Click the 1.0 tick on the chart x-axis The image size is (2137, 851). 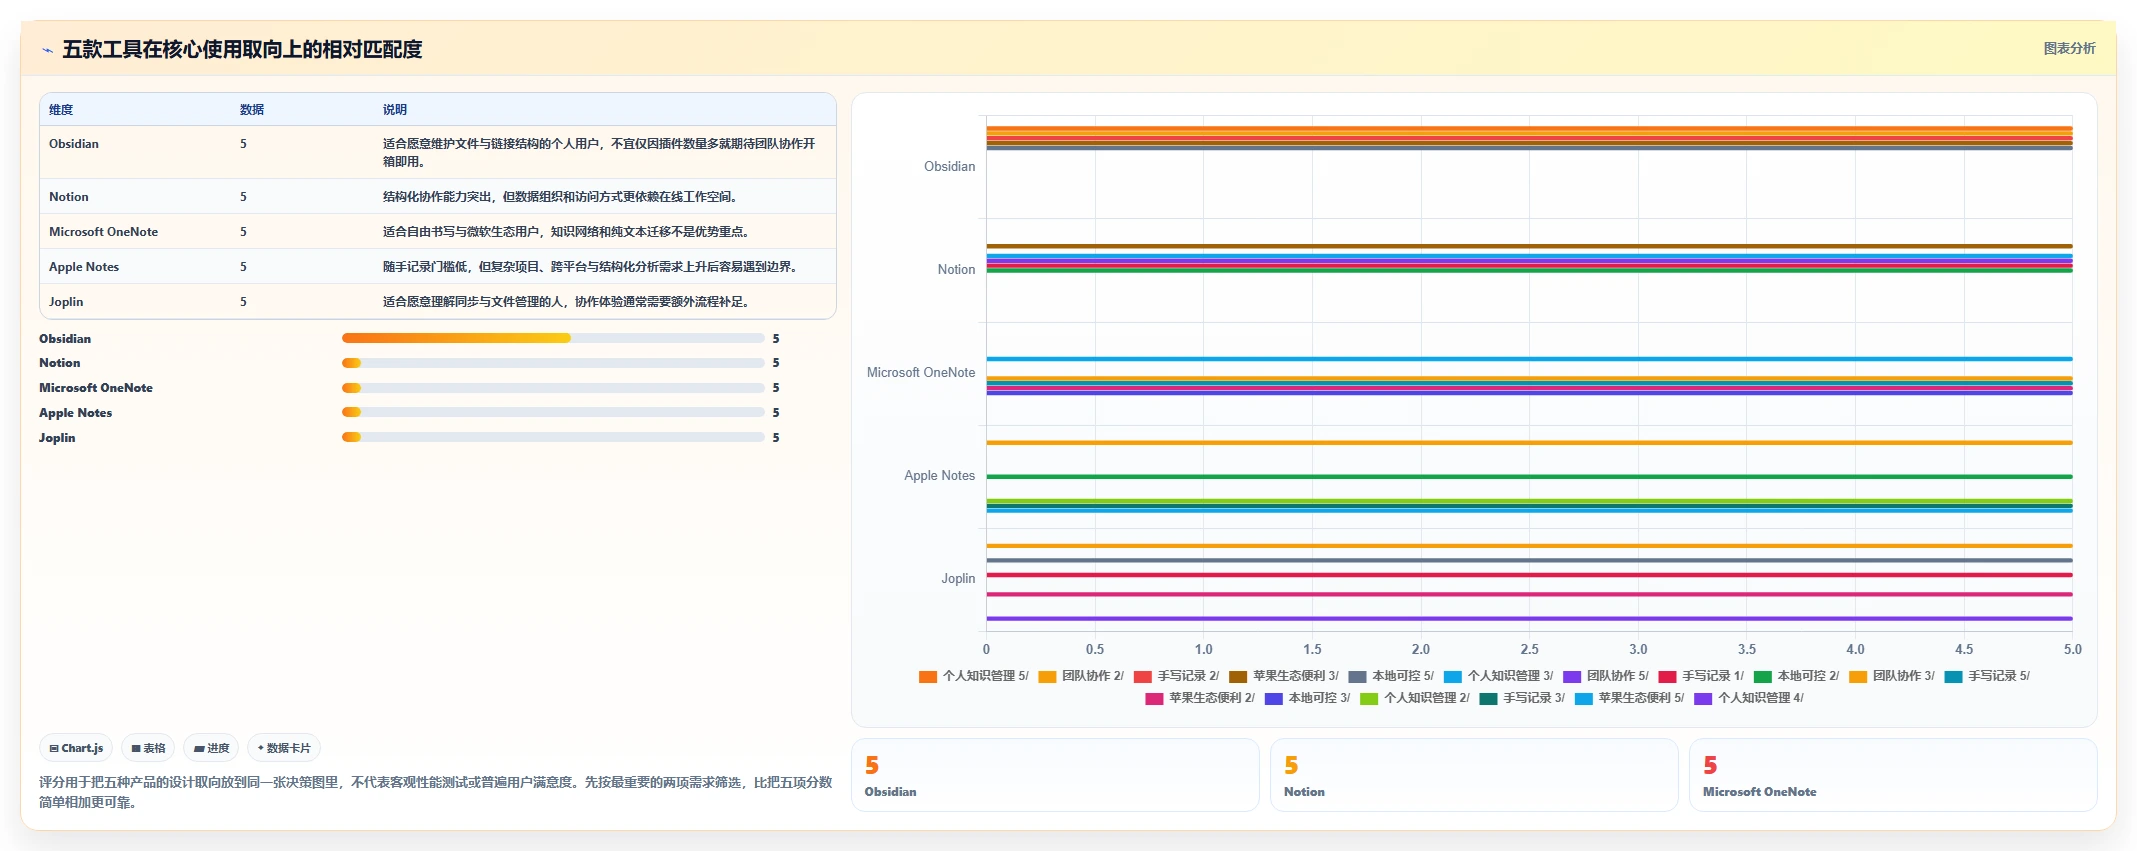(x=1204, y=650)
